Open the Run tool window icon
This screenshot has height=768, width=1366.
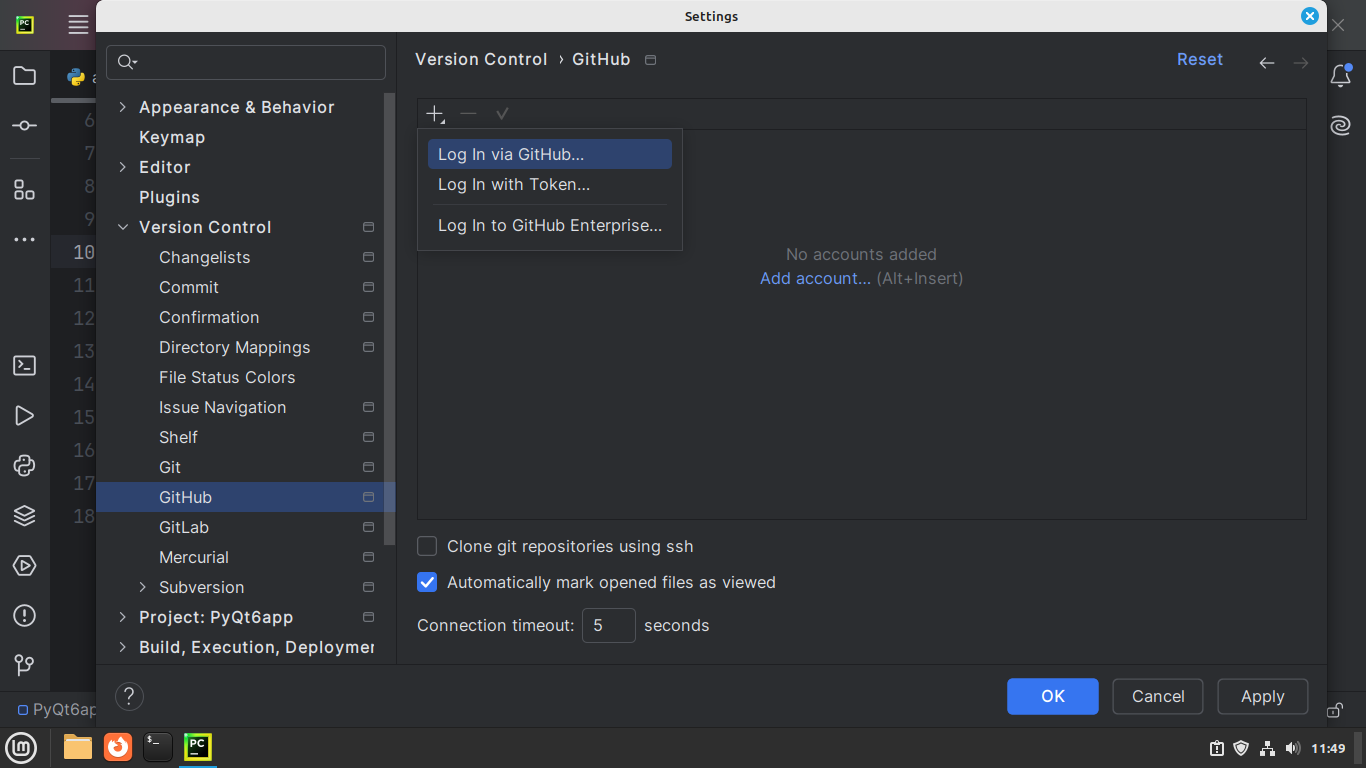point(25,416)
